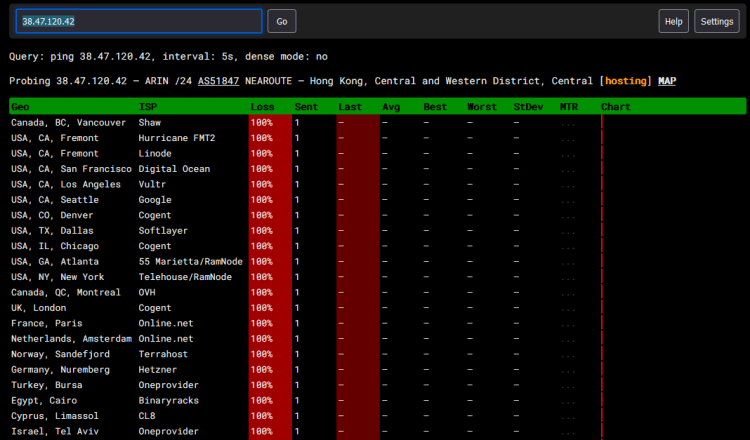The width and height of the screenshot is (750, 440).
Task: Click the 55 Marietta/RamNode cell
Action: click(190, 261)
